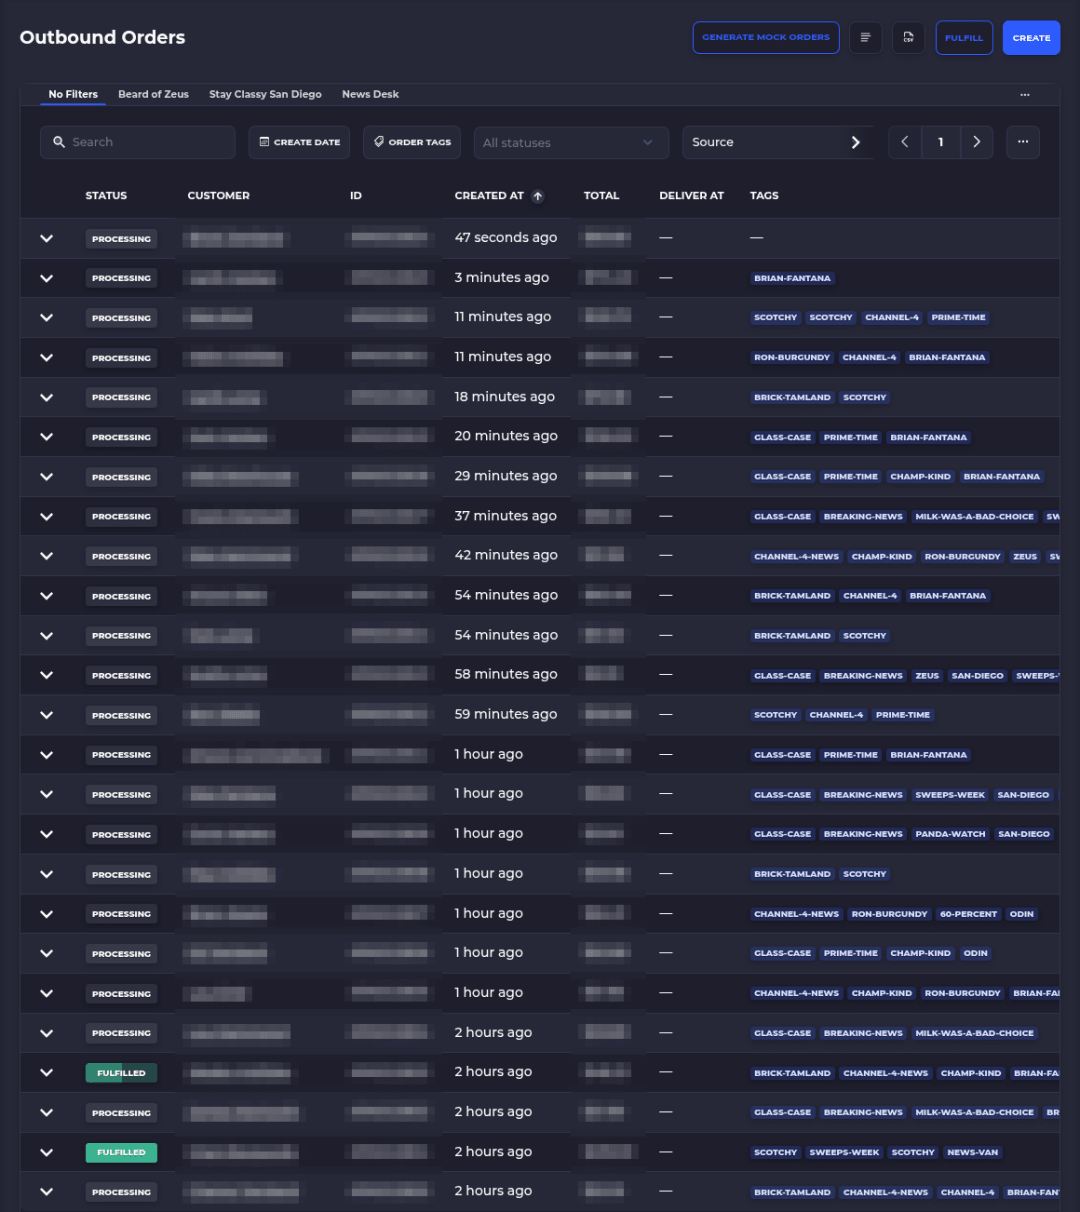This screenshot has height=1212, width=1080.
Task: Open the ellipsis menu in the filter tabs bar
Action: point(1025,94)
